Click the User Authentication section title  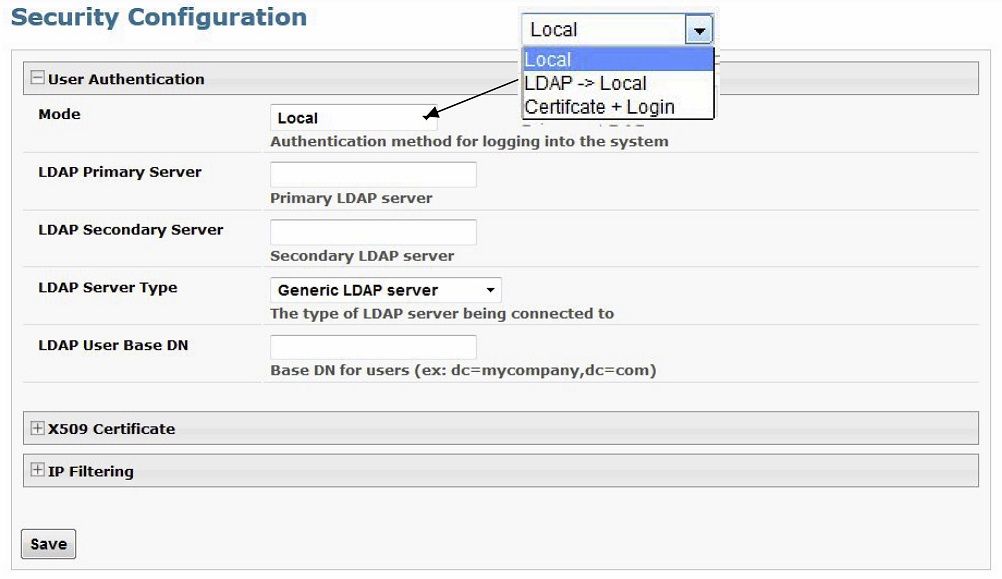(126, 79)
